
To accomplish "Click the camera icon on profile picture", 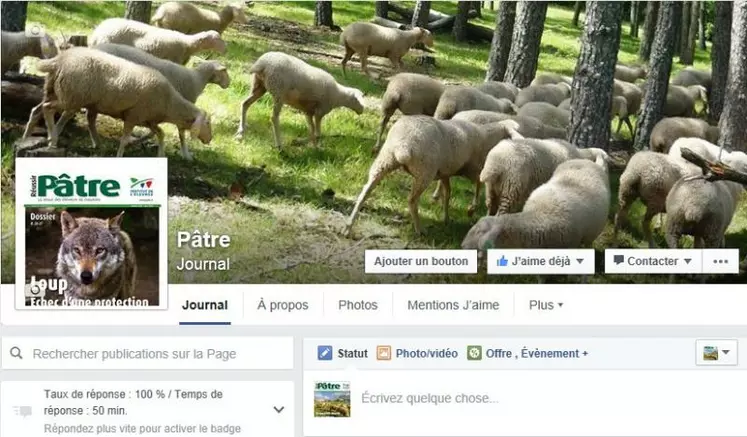I will coord(35,289).
